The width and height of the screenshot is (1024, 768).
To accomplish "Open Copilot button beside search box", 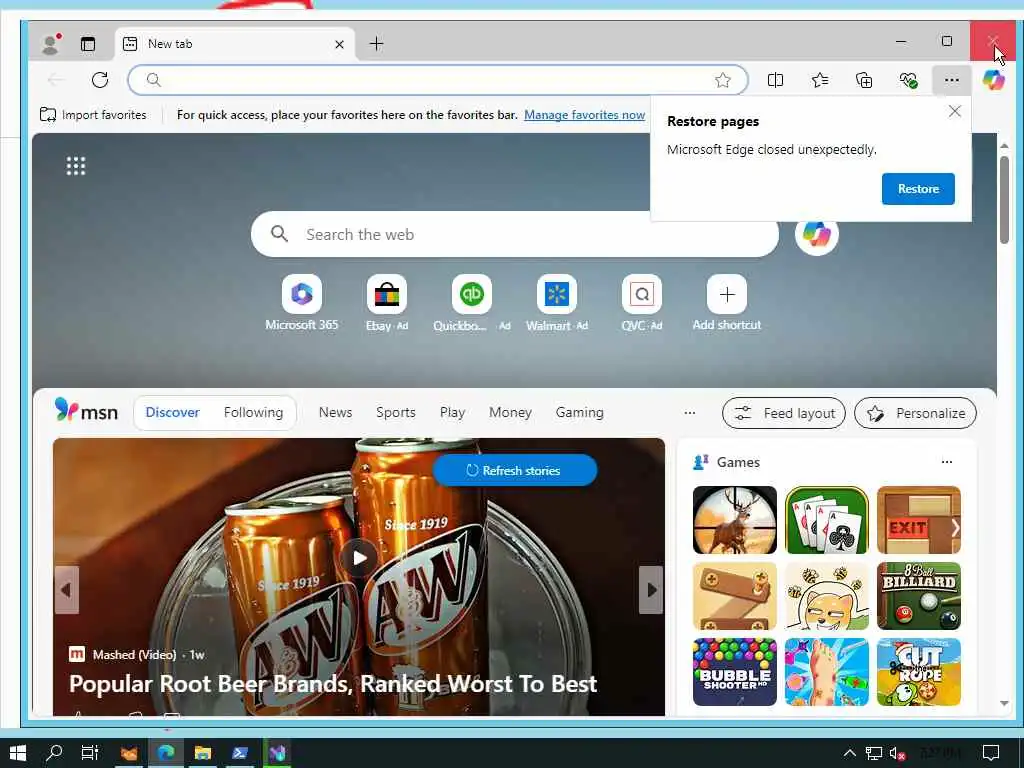I will click(816, 234).
